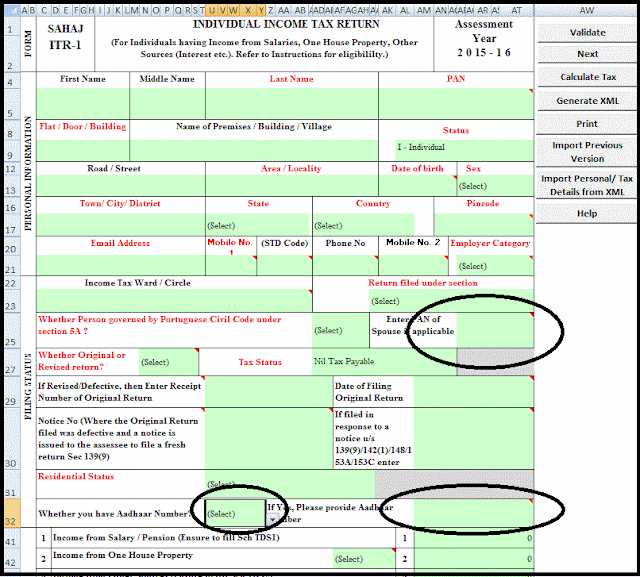Select the Sex dropdown cell
The height and width of the screenshot is (577, 640).
click(x=495, y=186)
